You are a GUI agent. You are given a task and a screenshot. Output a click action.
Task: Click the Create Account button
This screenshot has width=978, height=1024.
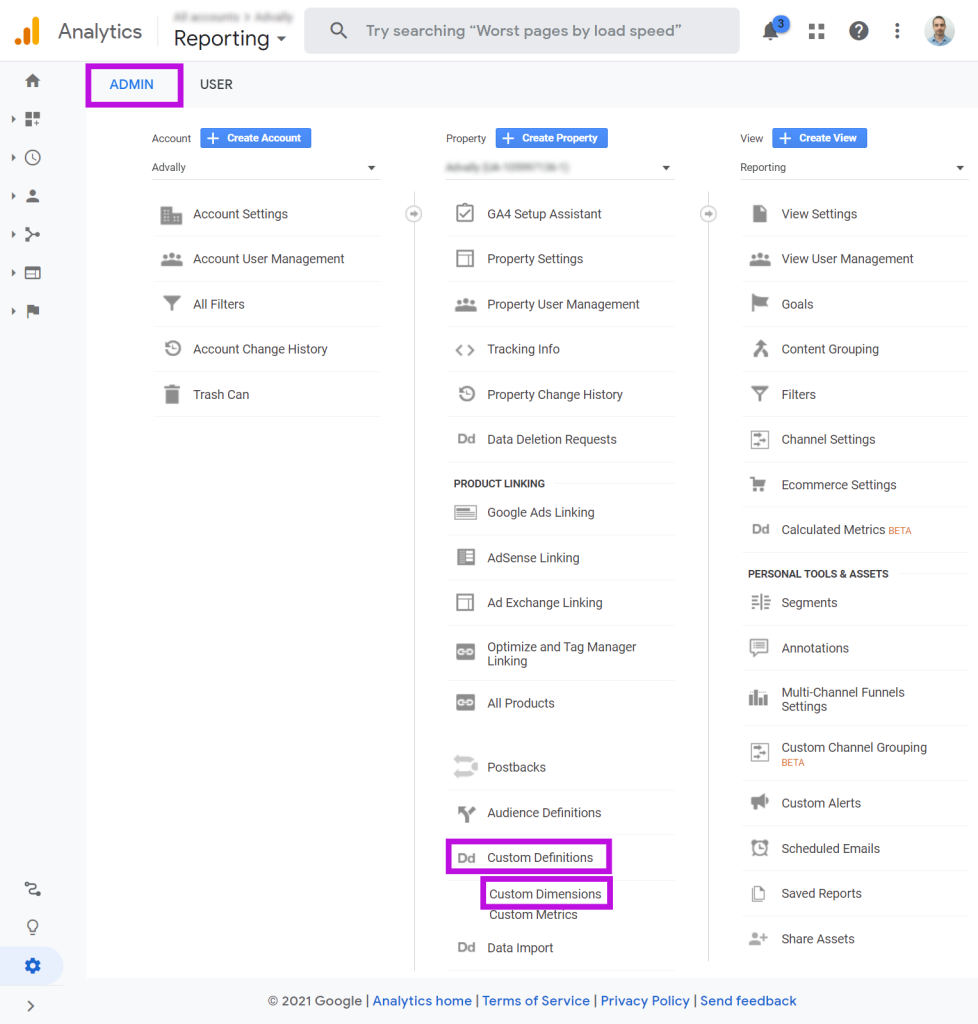[255, 138]
